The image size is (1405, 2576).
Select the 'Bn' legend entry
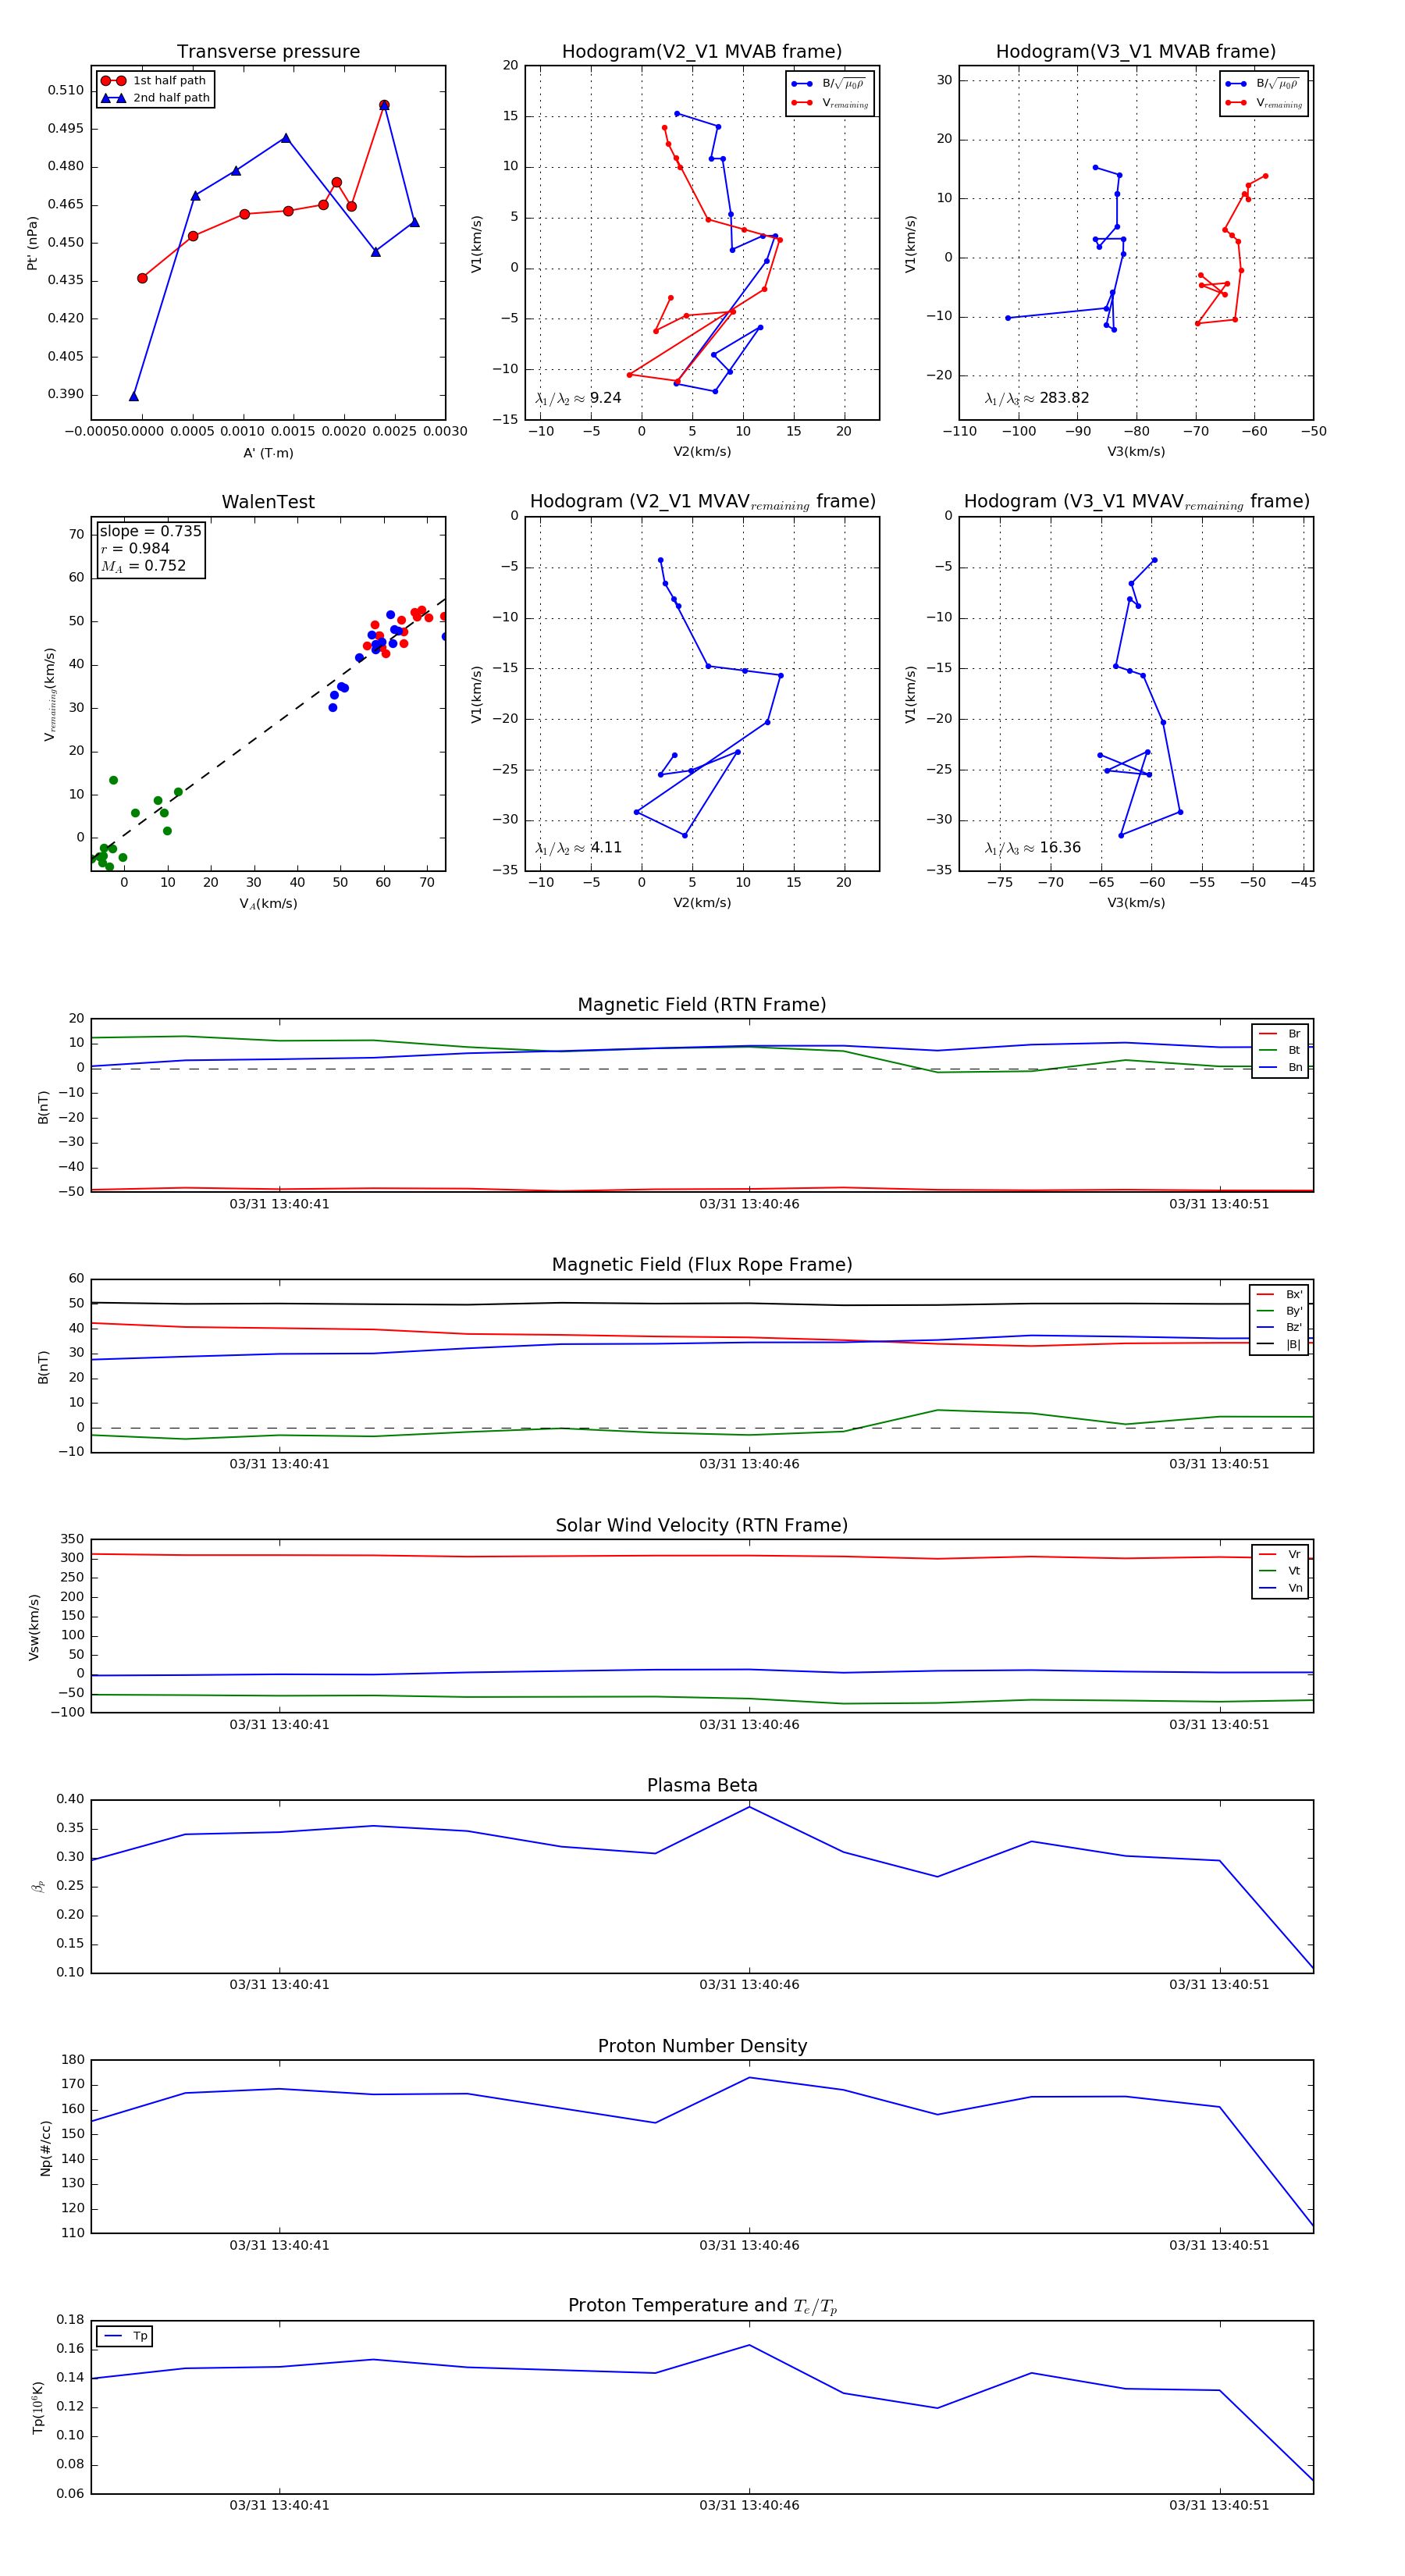coord(1280,1067)
